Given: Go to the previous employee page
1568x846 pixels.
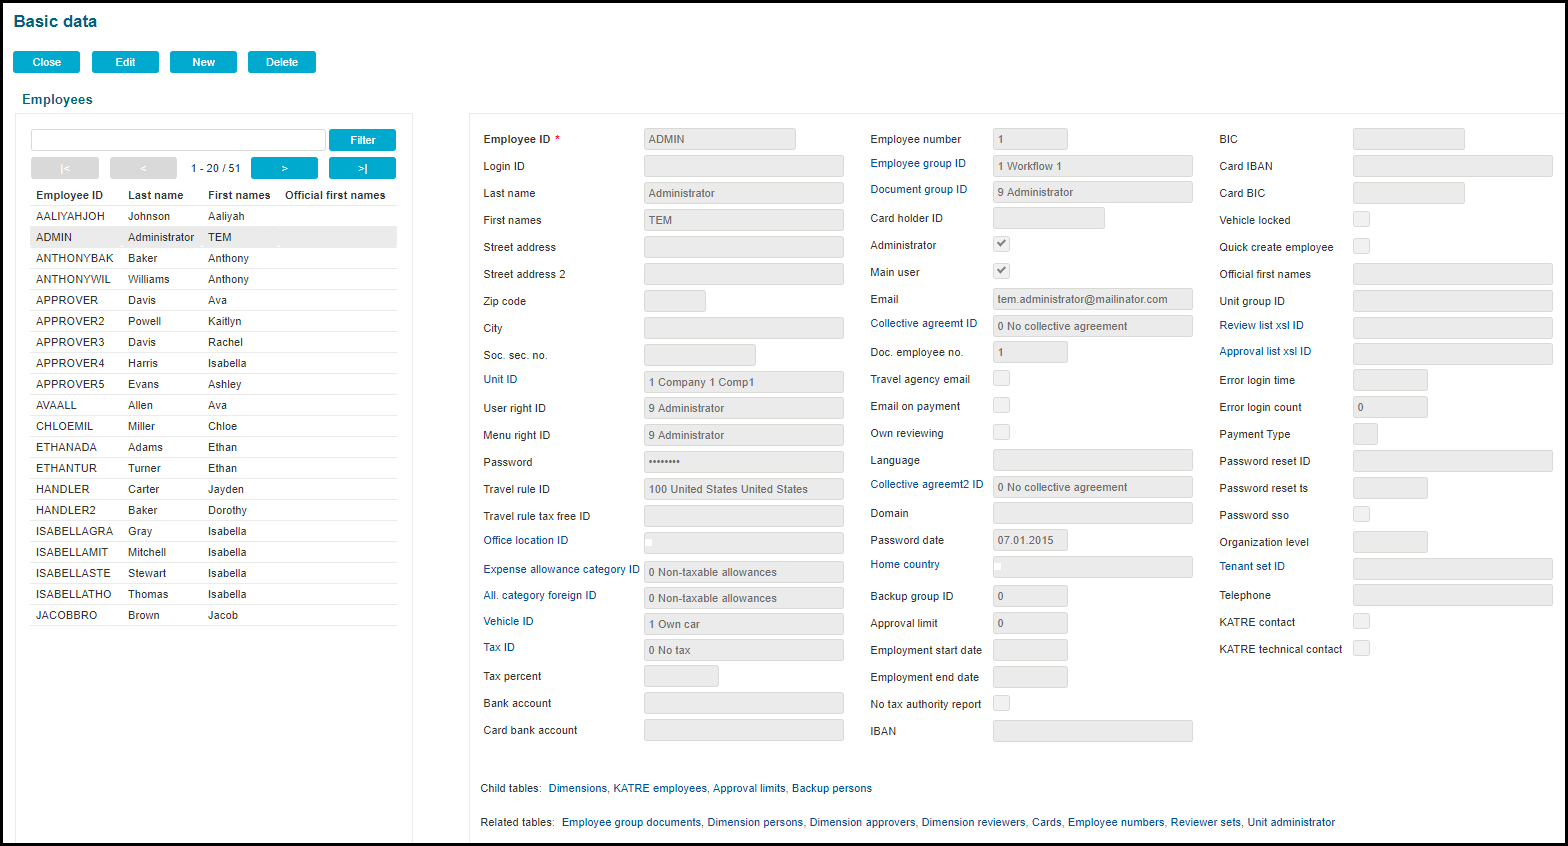Looking at the screenshot, I should tap(143, 168).
